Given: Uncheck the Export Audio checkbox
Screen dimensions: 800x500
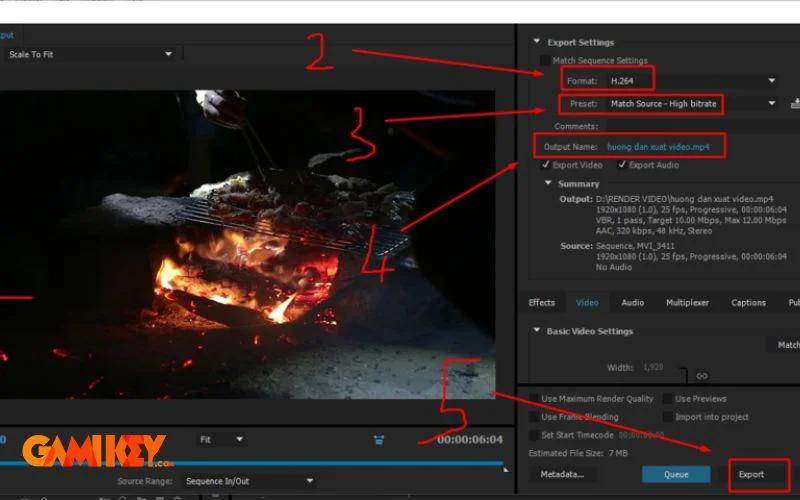Looking at the screenshot, I should [621, 165].
